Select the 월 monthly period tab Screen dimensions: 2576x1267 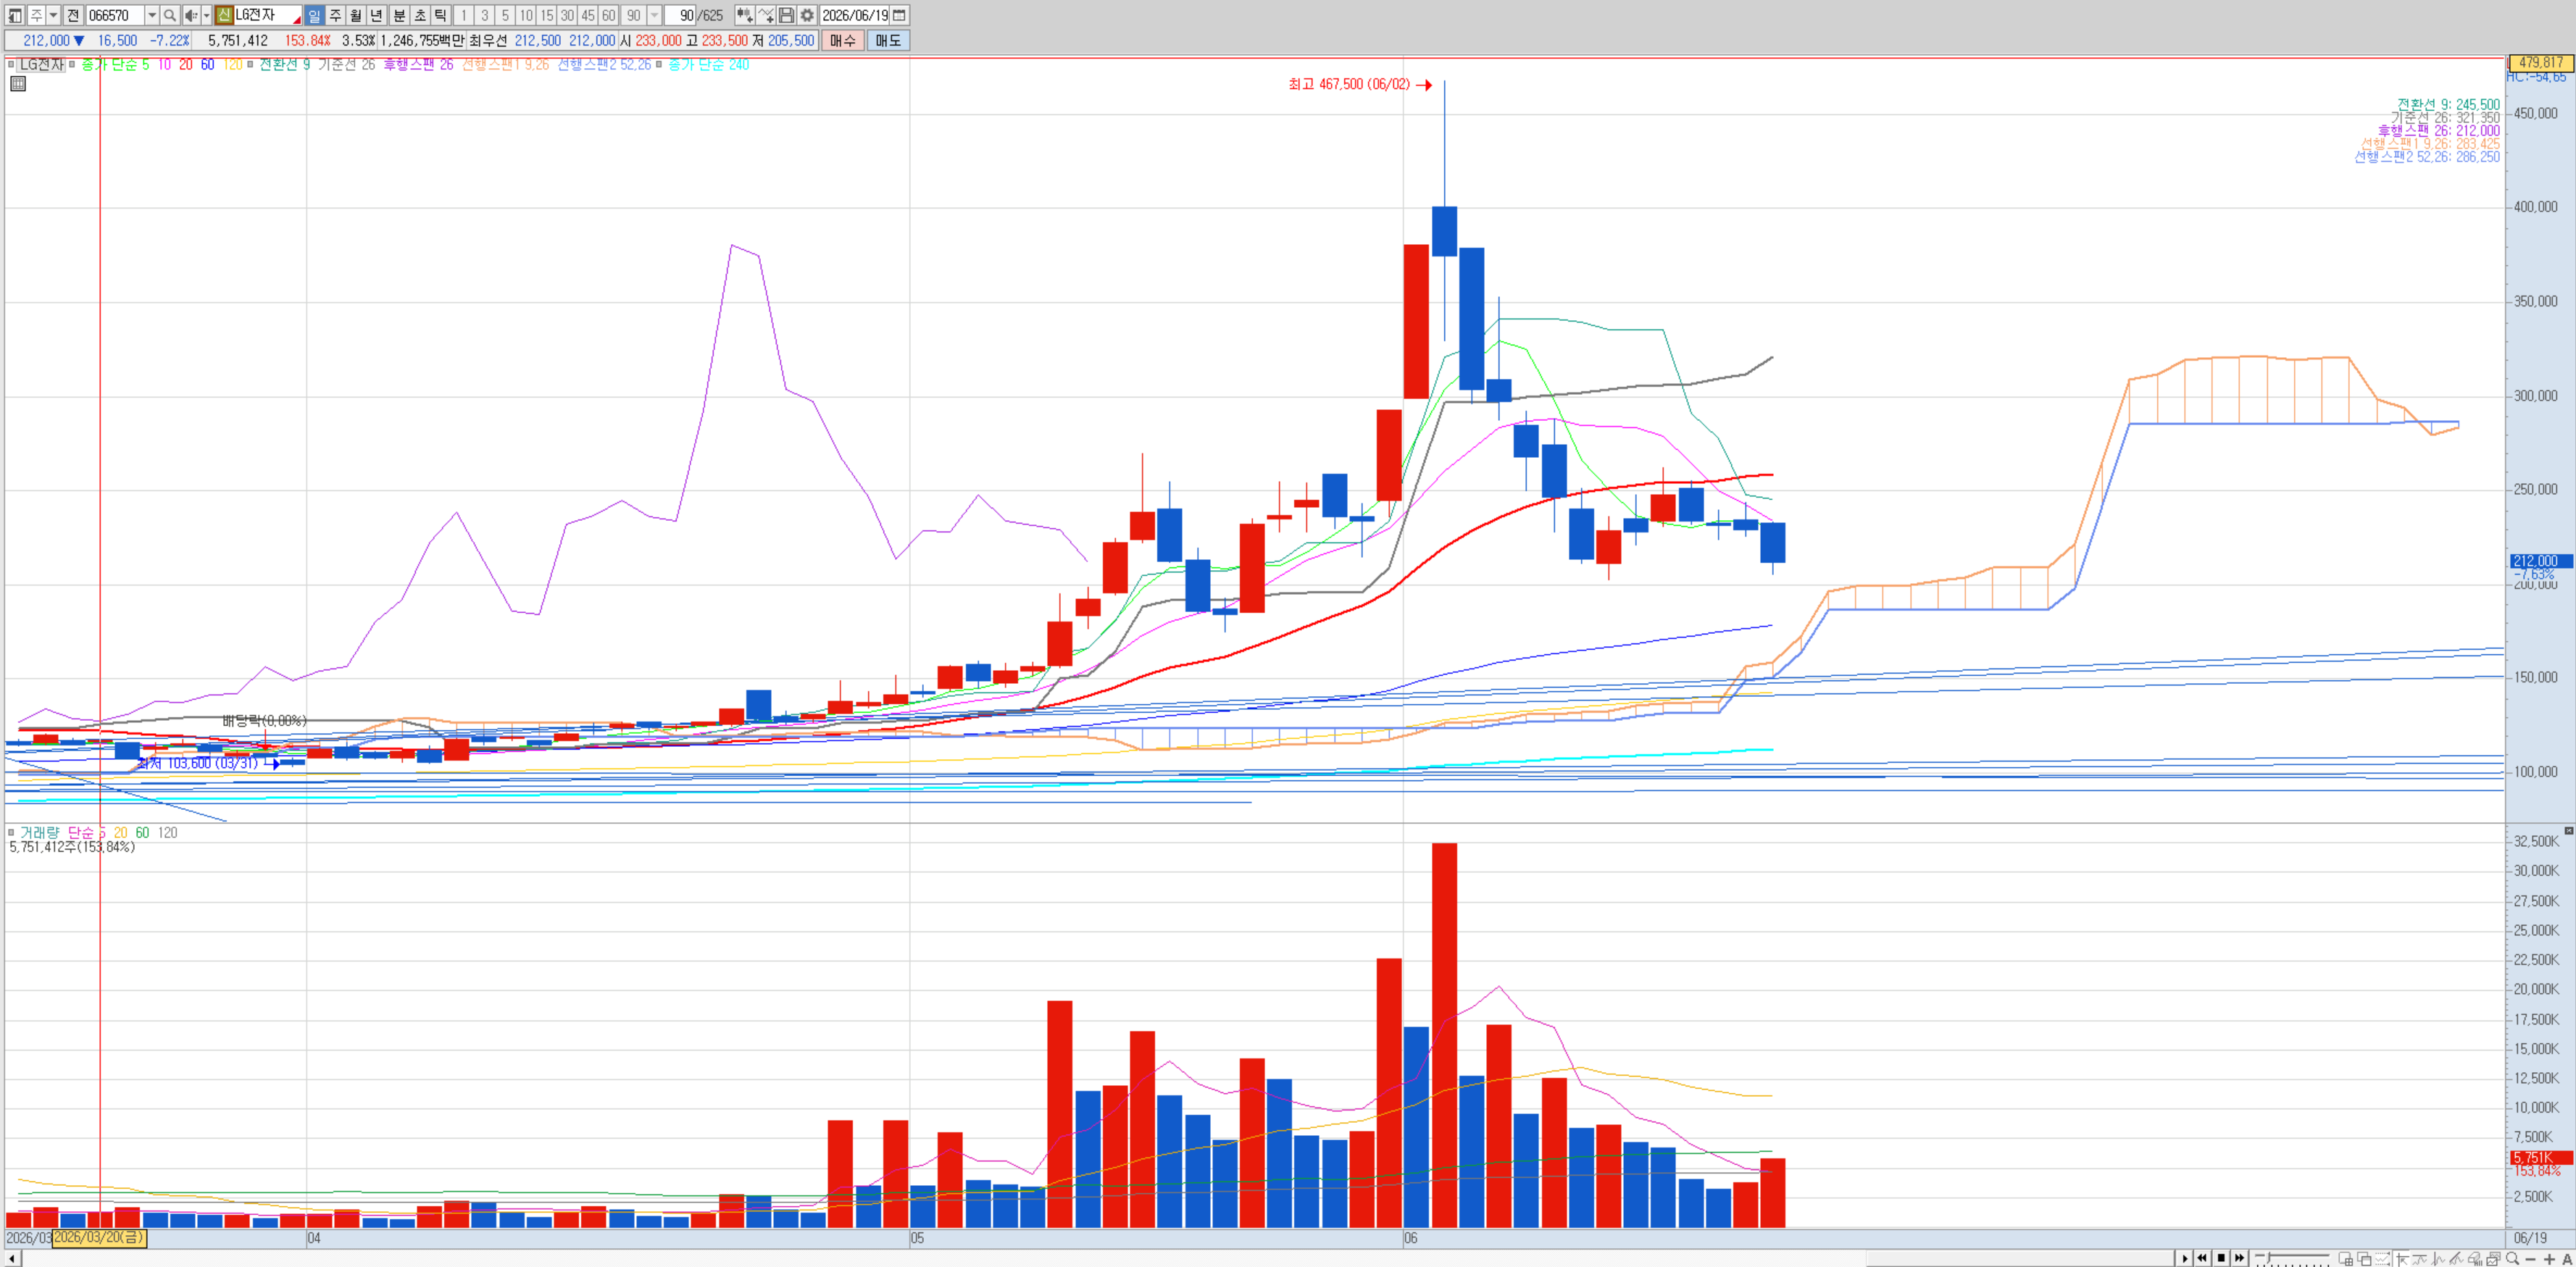click(356, 15)
